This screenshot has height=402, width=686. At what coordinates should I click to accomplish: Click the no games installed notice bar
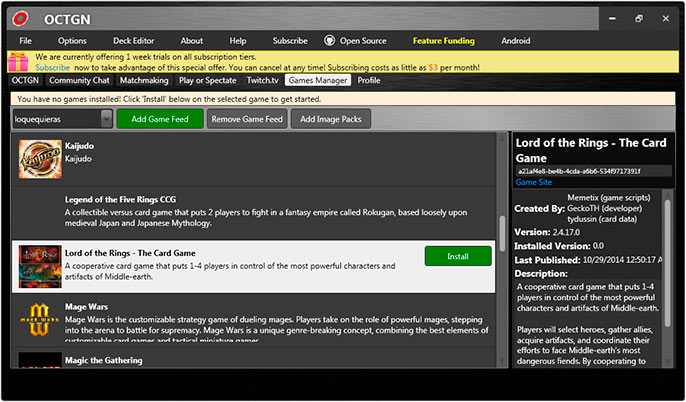[x=343, y=99]
